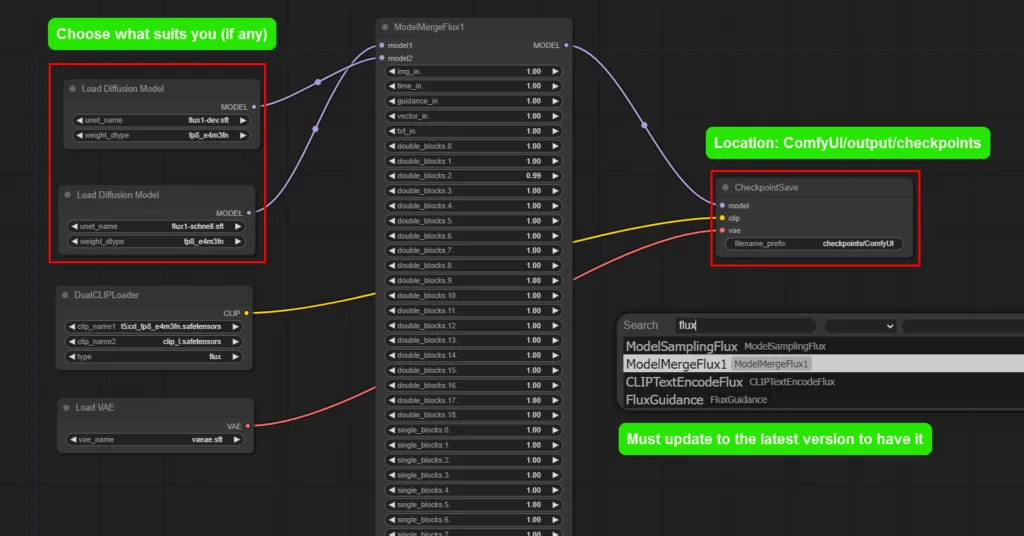Click the node search field containing flux
This screenshot has width=1024, height=536.
tap(745, 325)
